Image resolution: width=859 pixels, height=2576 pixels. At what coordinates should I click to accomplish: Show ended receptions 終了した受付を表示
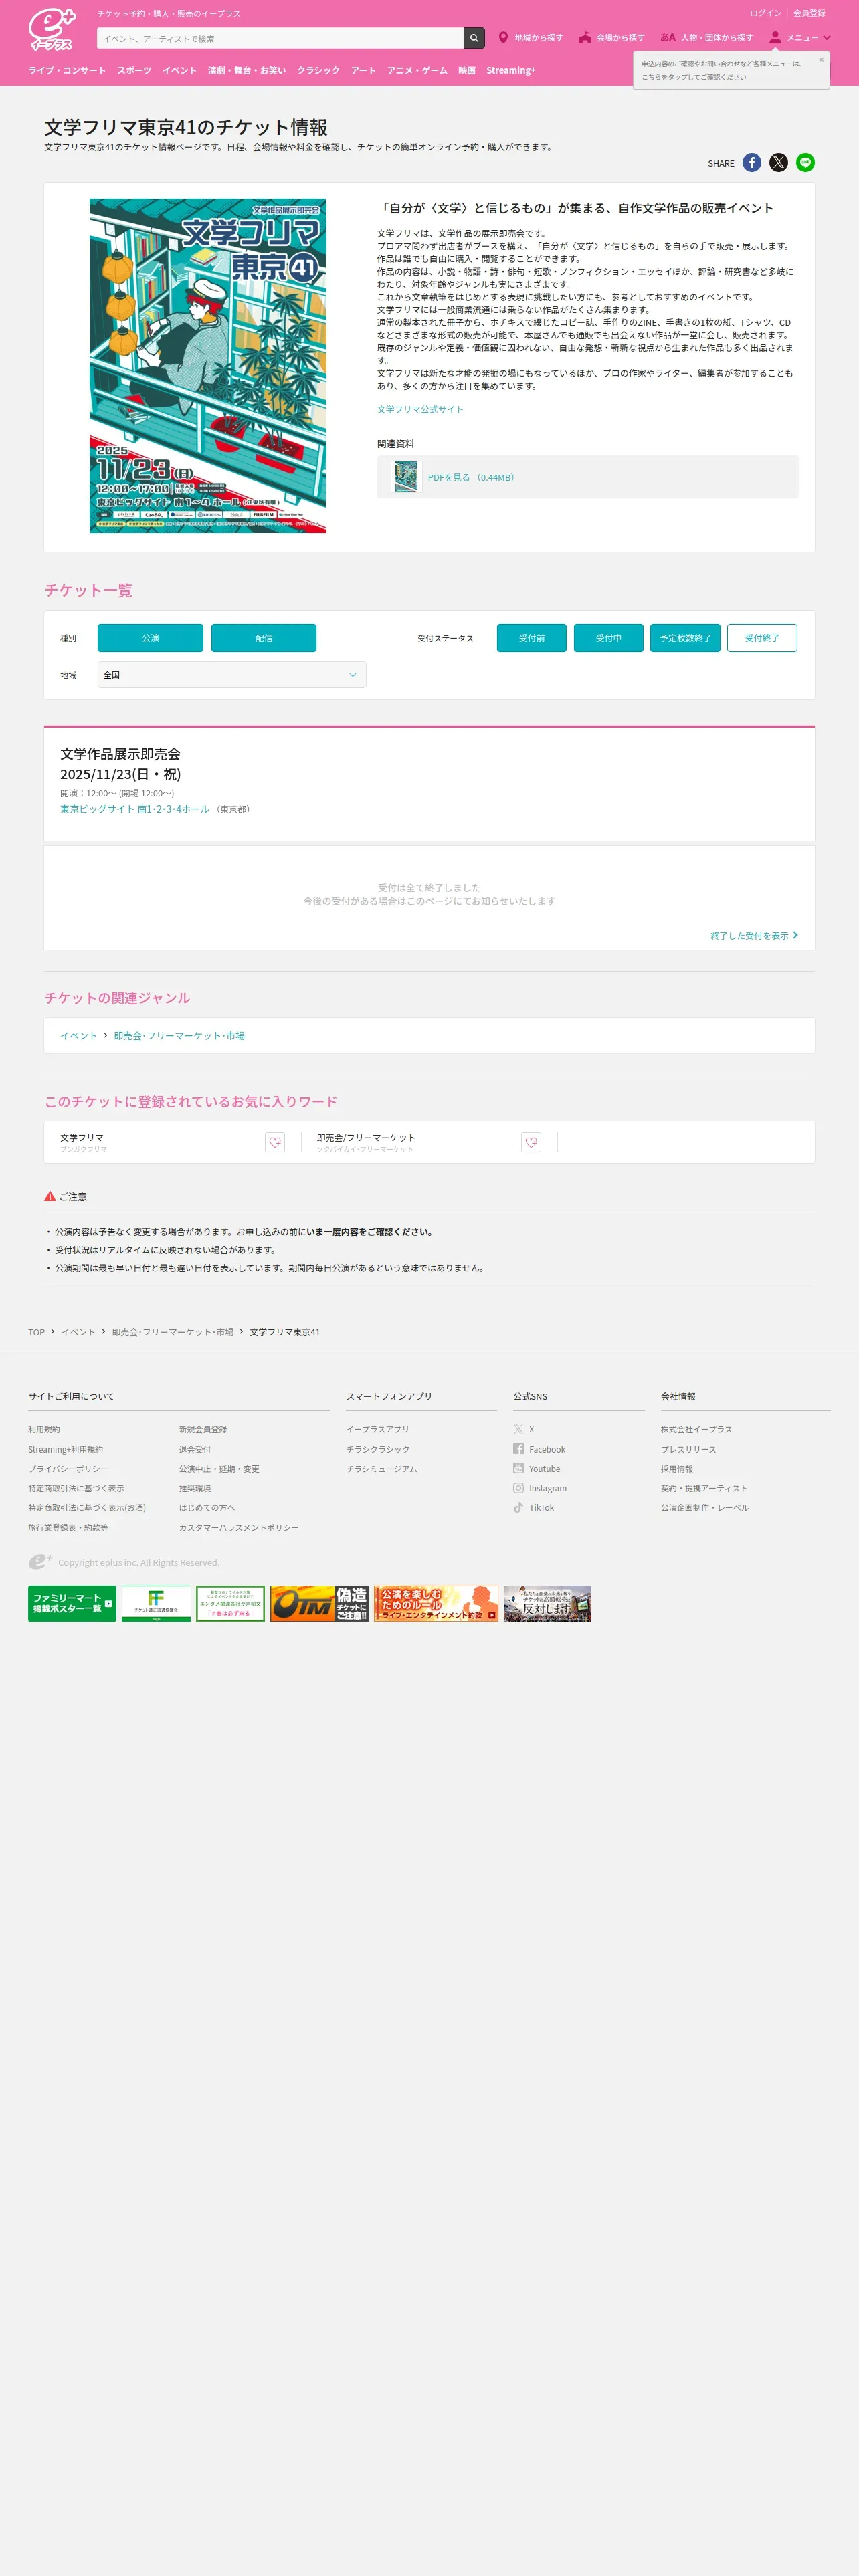tap(754, 936)
